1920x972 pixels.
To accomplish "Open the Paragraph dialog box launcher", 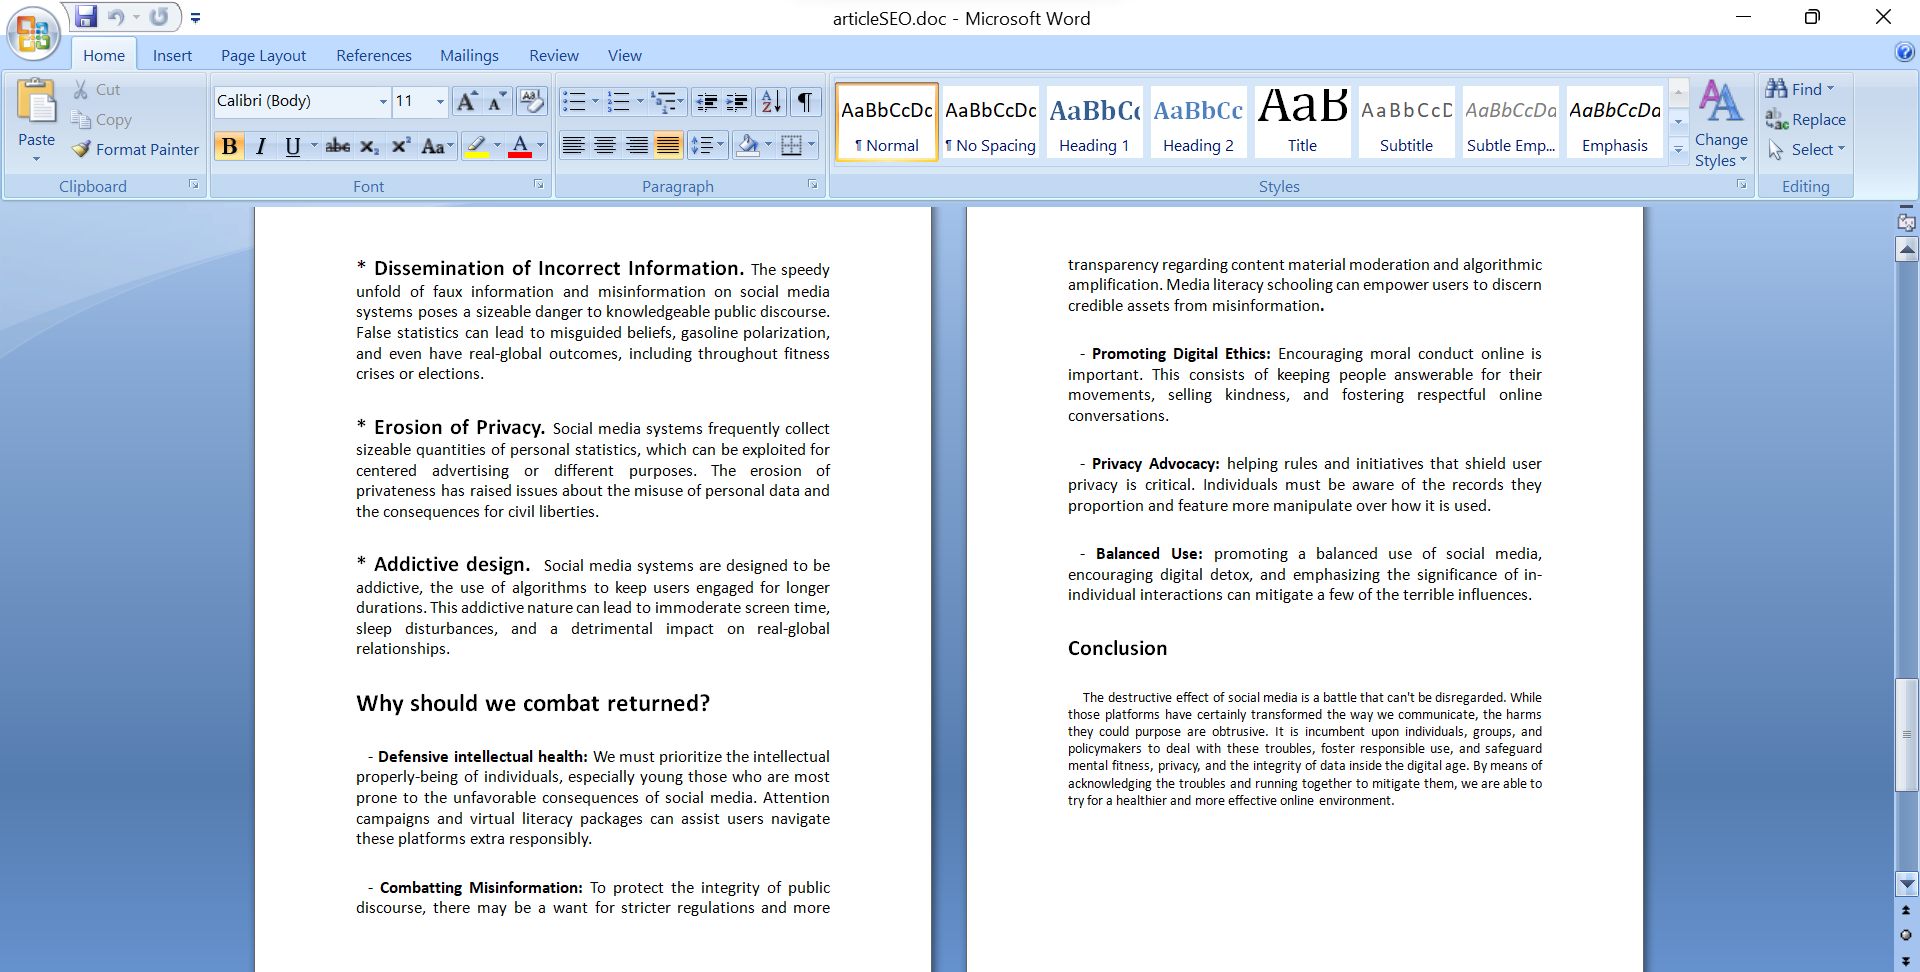I will tap(812, 185).
